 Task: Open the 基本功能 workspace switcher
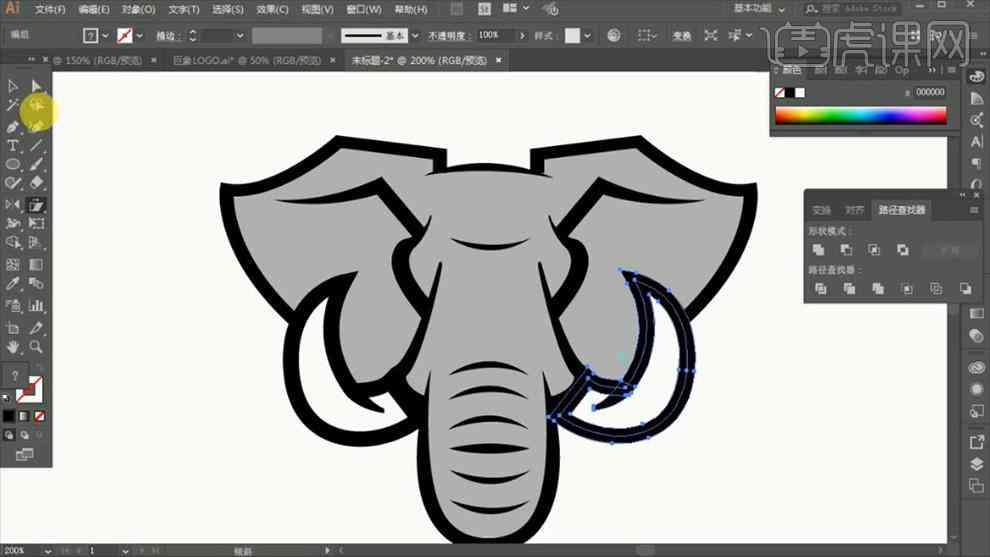click(x=760, y=9)
